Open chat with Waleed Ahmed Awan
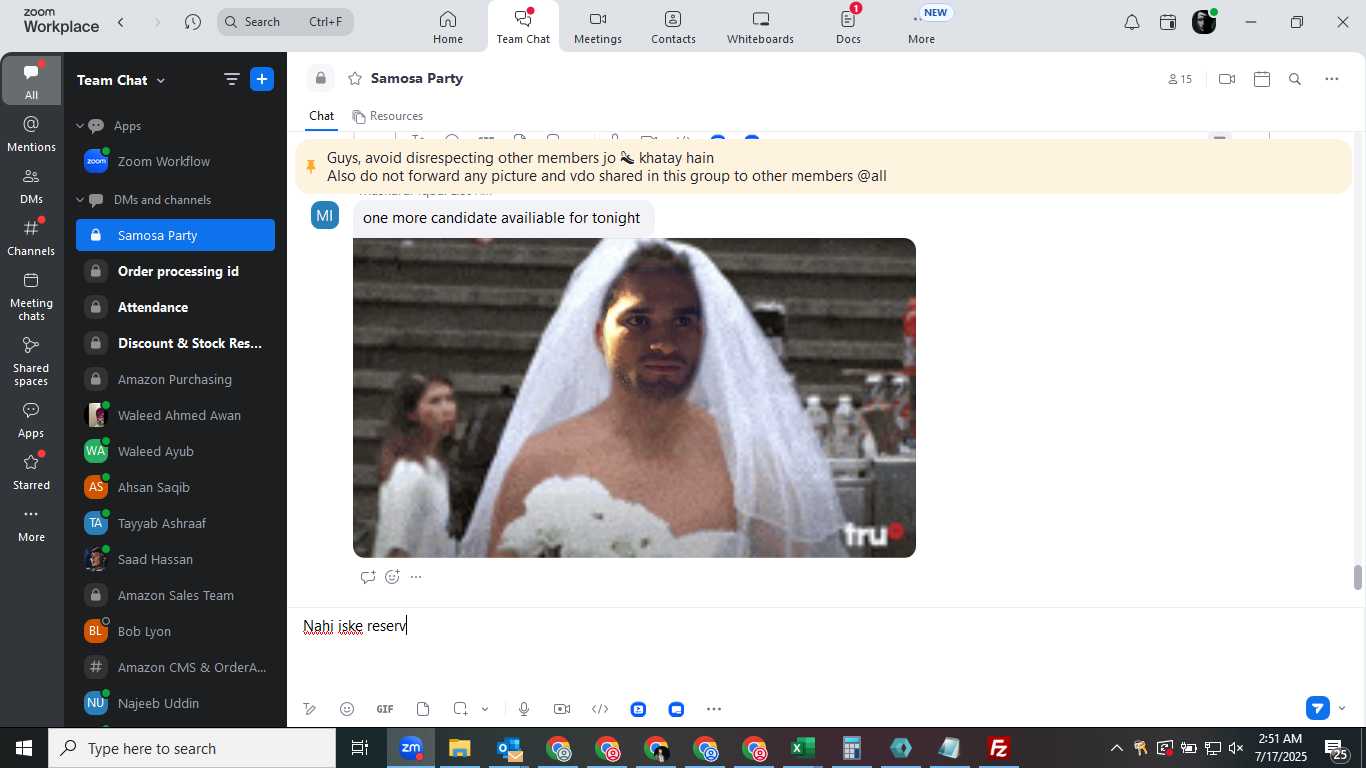The height and width of the screenshot is (768, 1366). (x=175, y=415)
